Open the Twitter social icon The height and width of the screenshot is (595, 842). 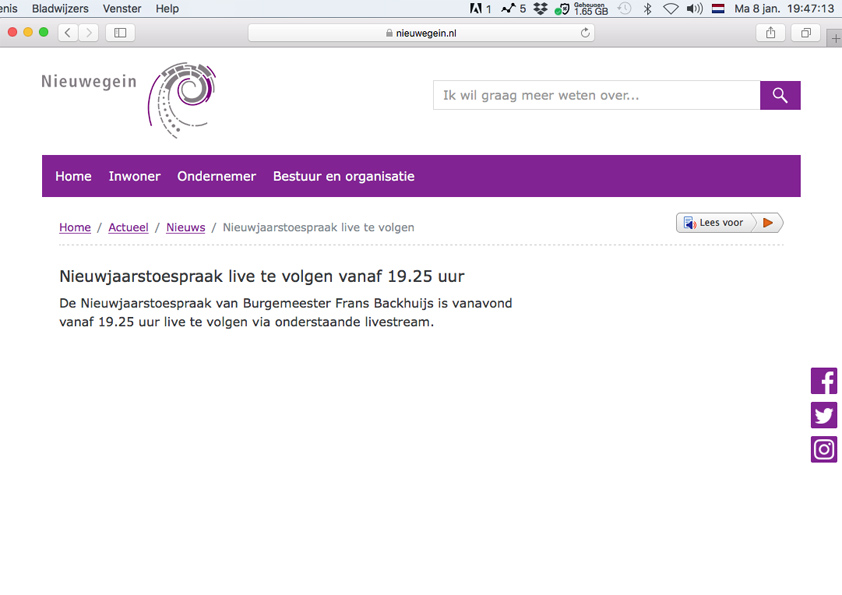click(x=824, y=415)
